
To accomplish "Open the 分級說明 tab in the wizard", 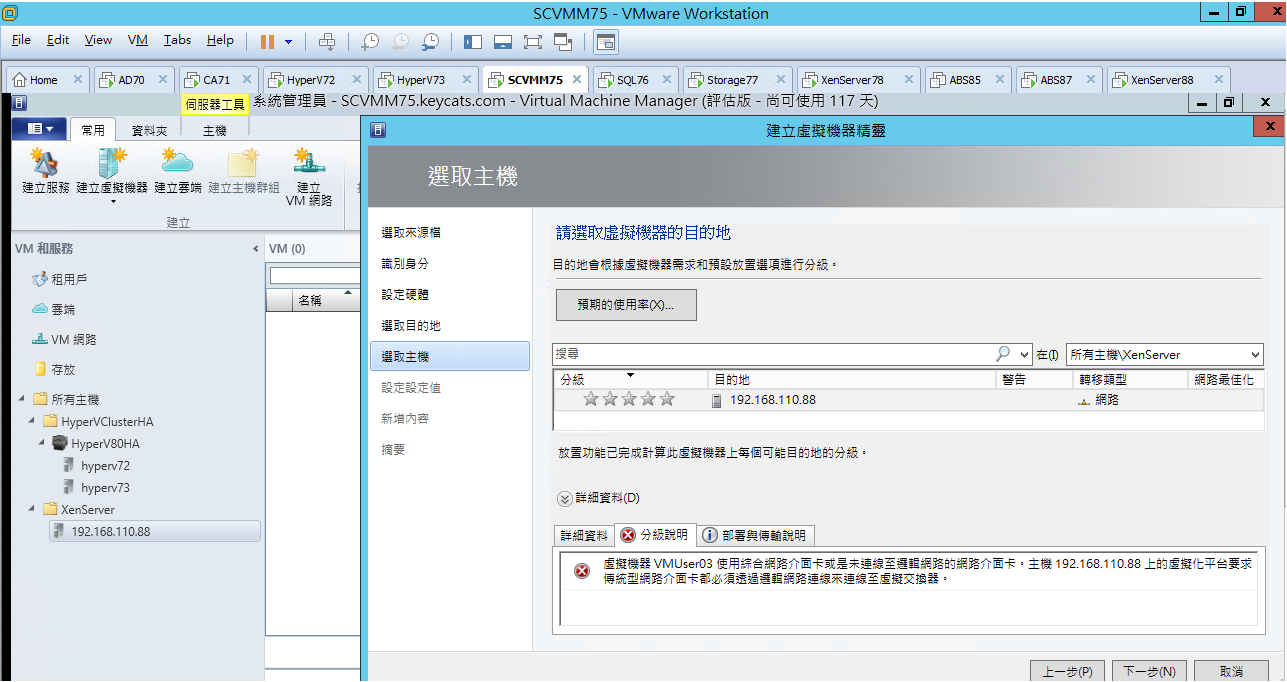I will 655,535.
